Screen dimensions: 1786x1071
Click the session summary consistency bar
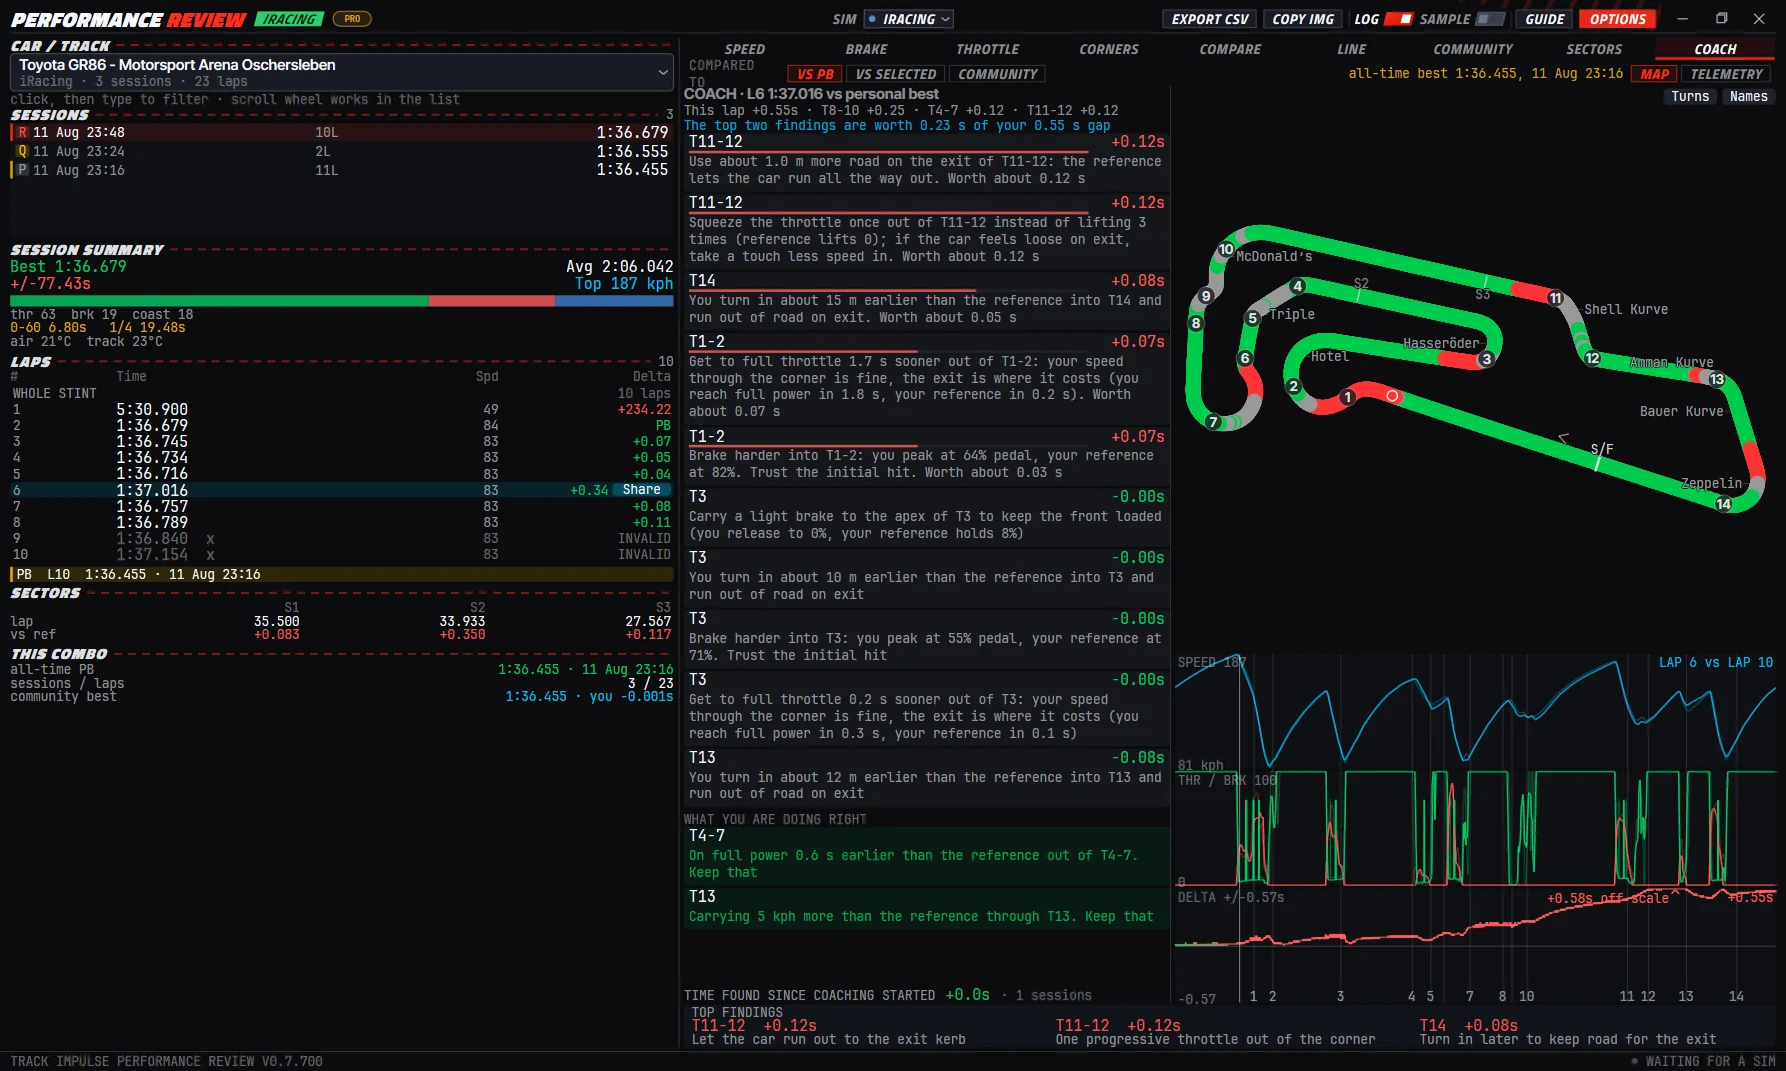[341, 301]
